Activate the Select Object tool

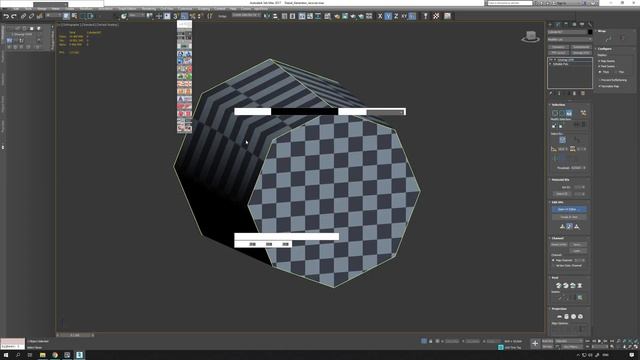pyautogui.click(x=66, y=16)
